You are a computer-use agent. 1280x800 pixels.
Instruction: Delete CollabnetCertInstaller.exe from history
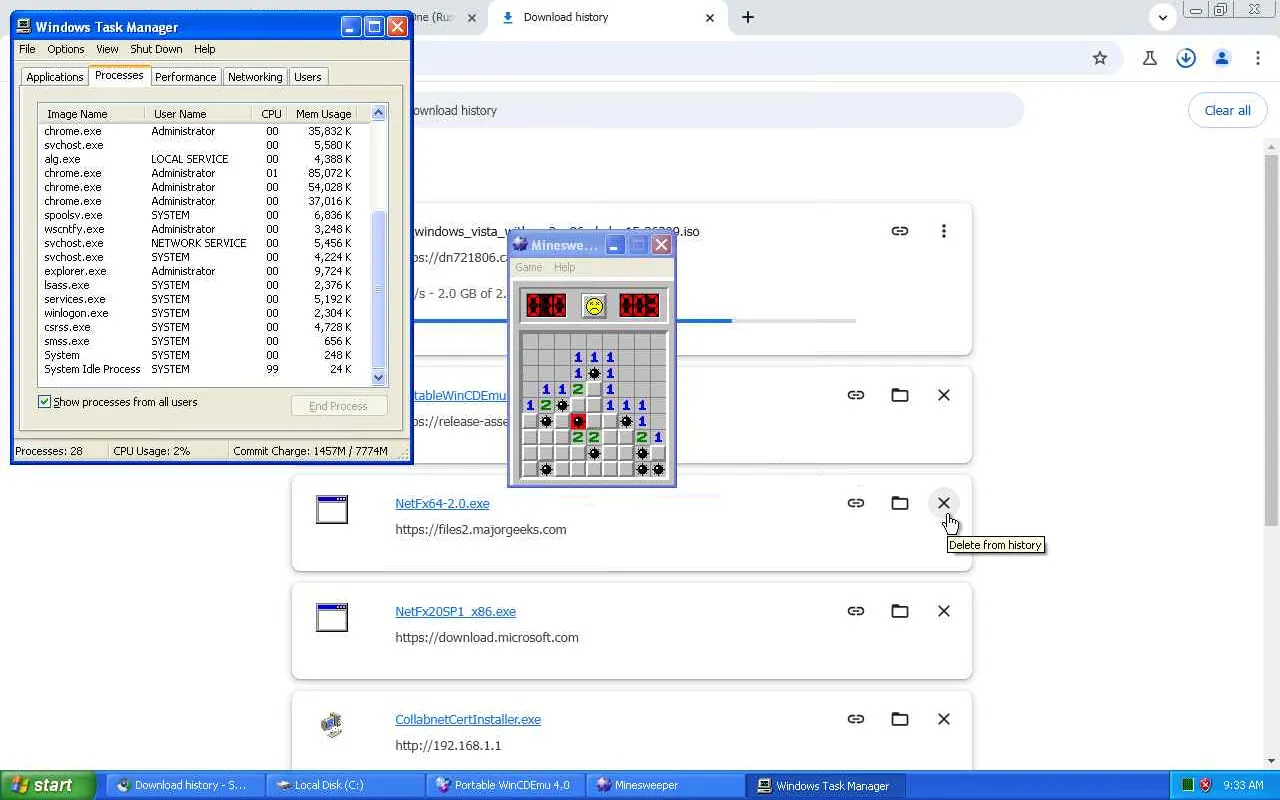click(944, 719)
